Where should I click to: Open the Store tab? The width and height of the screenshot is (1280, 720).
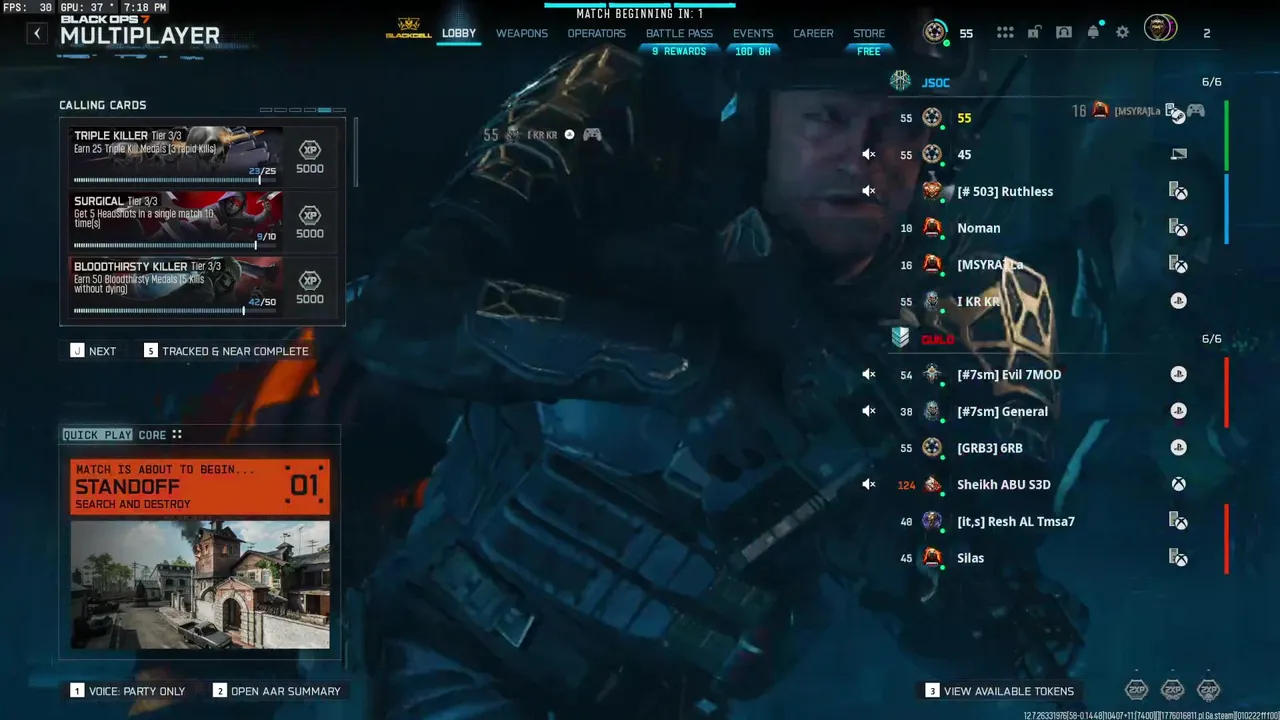coord(869,33)
